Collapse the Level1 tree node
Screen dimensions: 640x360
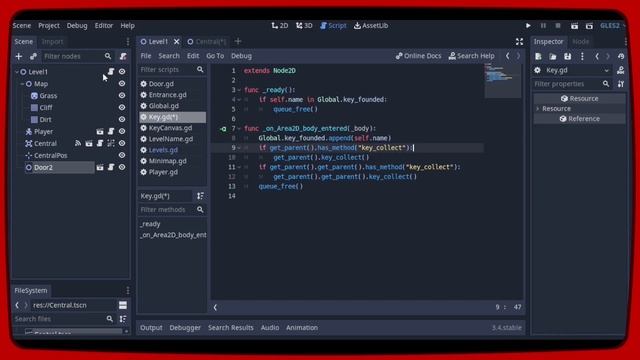coord(17,72)
